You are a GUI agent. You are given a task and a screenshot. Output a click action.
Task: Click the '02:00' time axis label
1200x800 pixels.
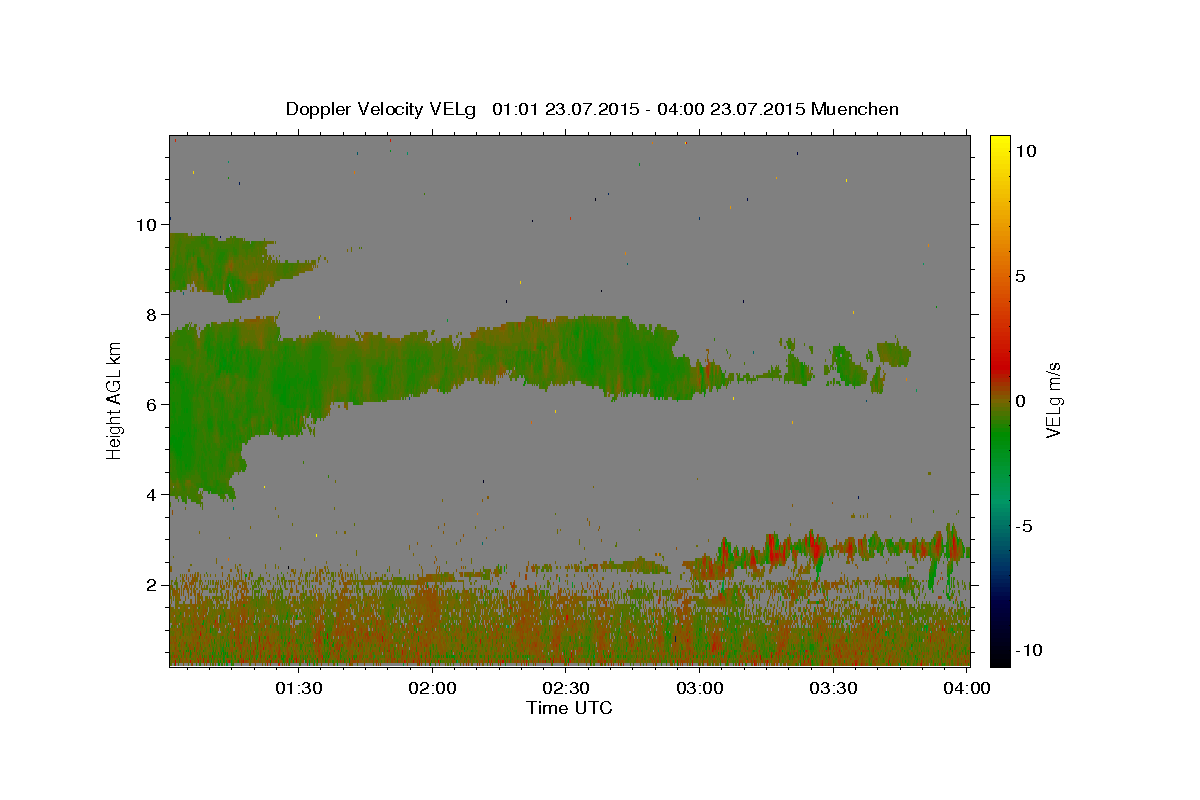click(432, 689)
